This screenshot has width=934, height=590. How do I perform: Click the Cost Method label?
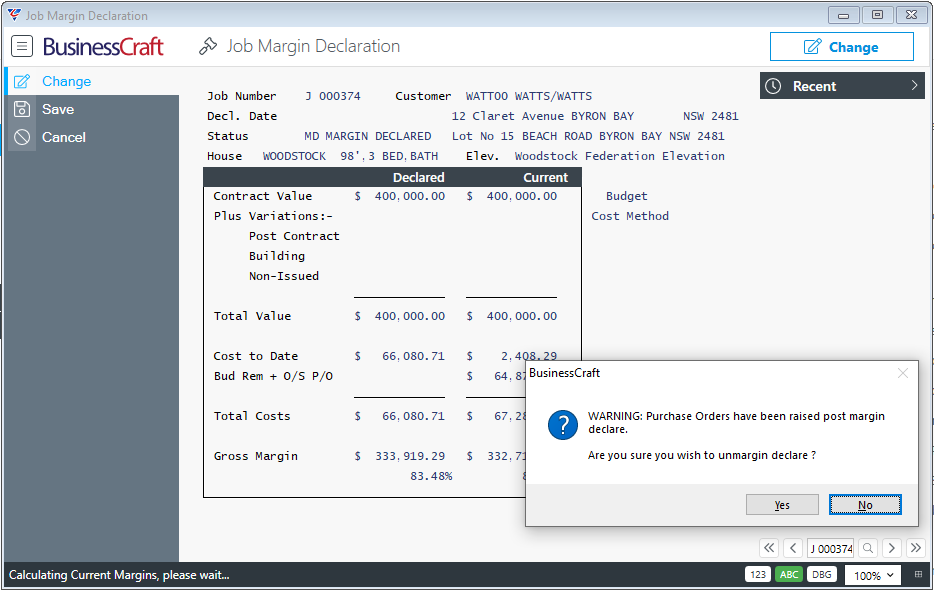pyautogui.click(x=630, y=216)
